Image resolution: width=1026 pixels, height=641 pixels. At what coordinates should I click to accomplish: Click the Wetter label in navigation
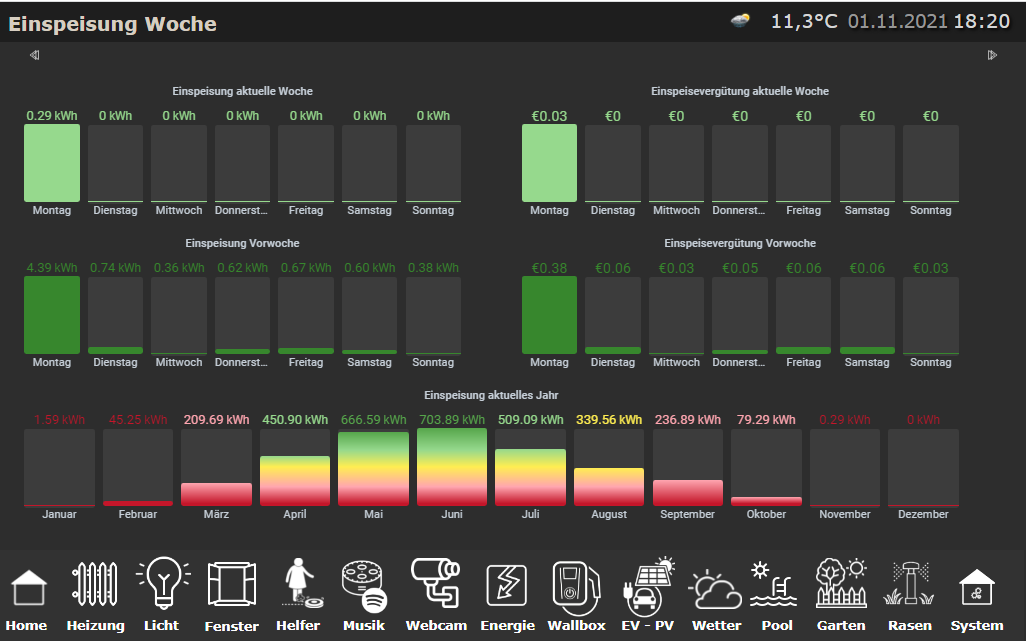[716, 625]
